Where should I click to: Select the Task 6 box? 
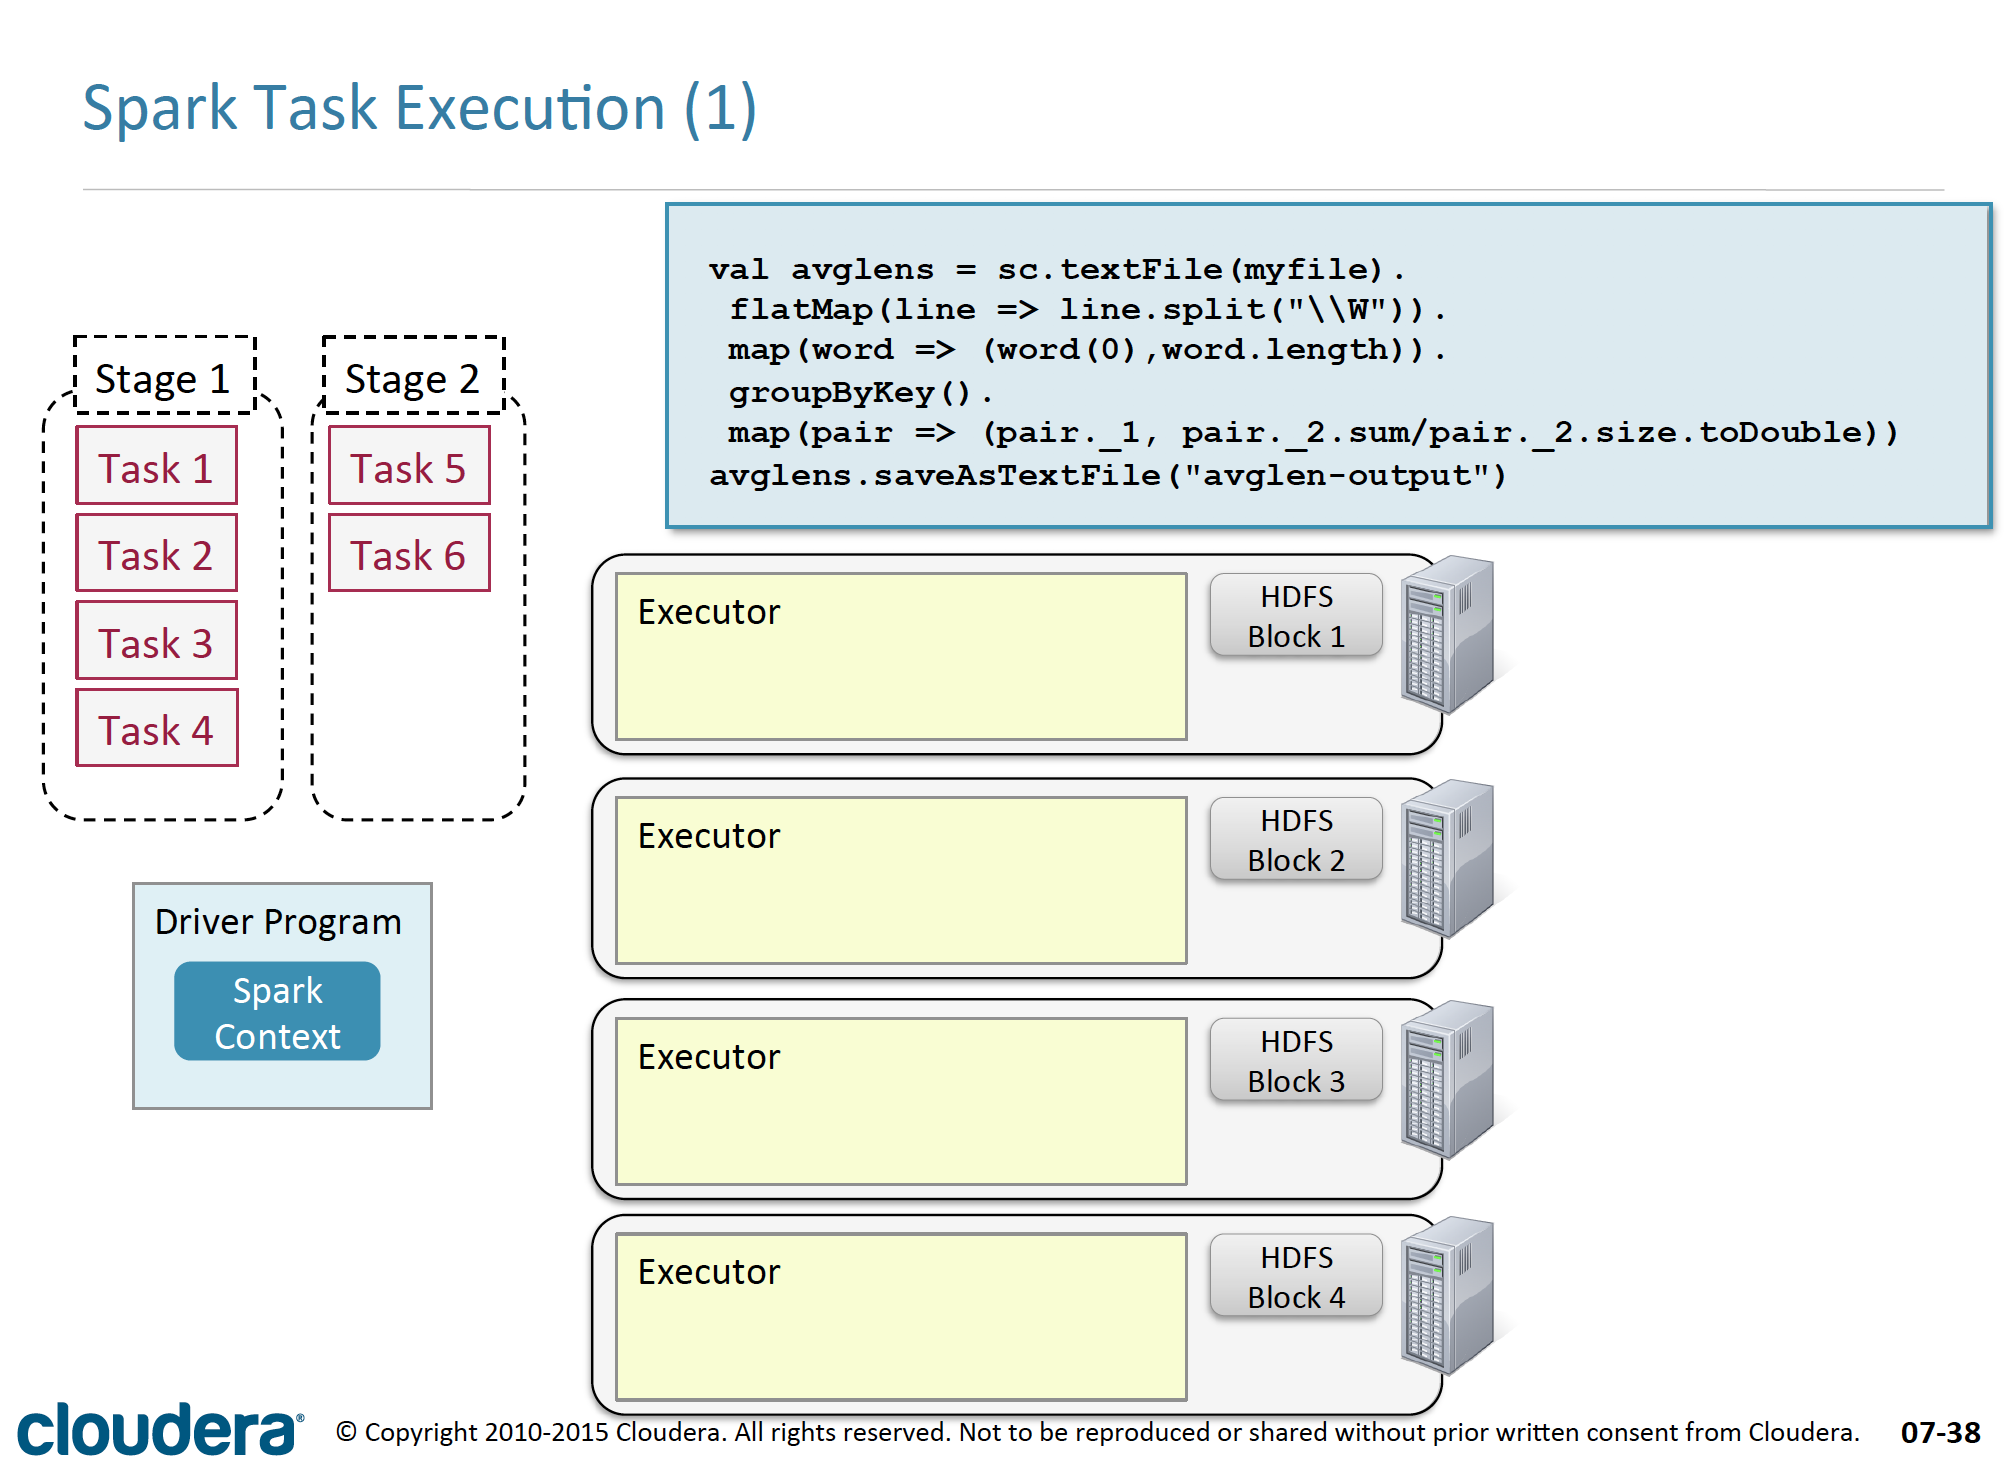click(408, 554)
